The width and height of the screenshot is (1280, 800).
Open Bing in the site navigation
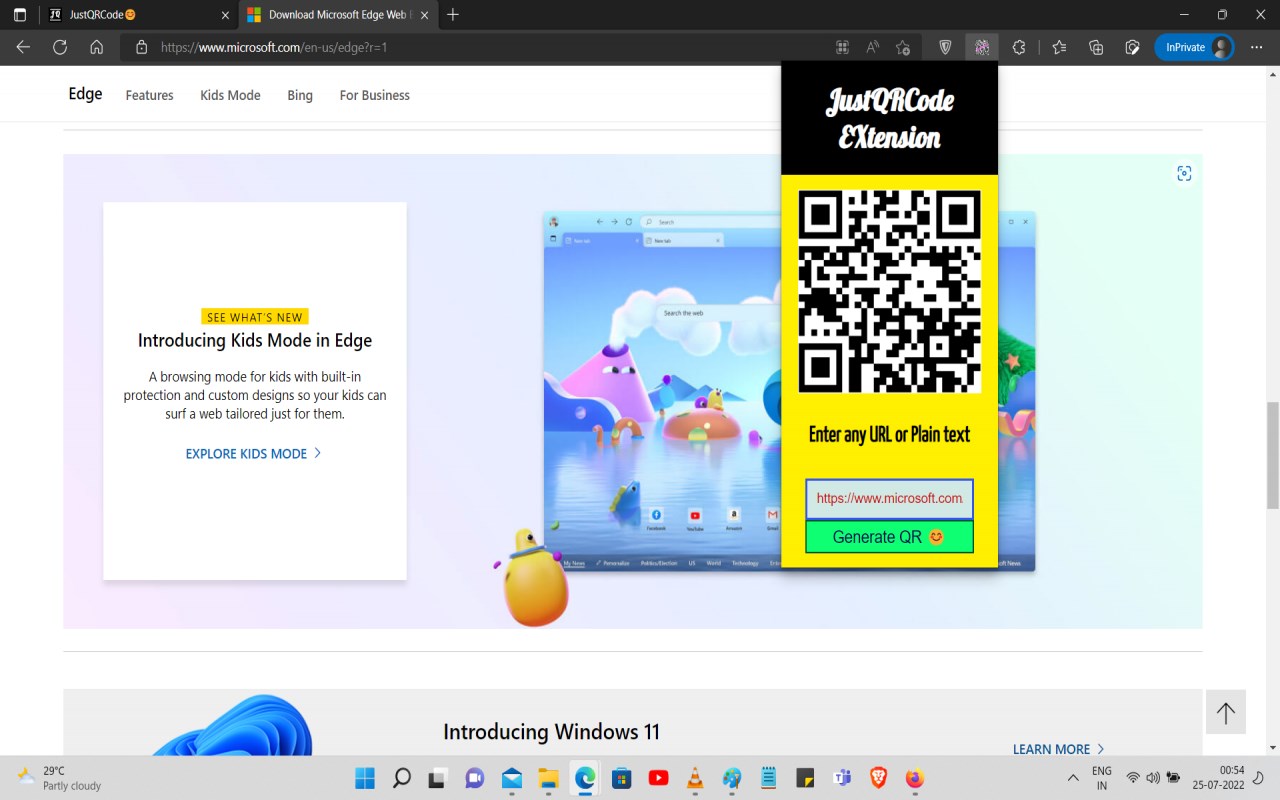(300, 95)
